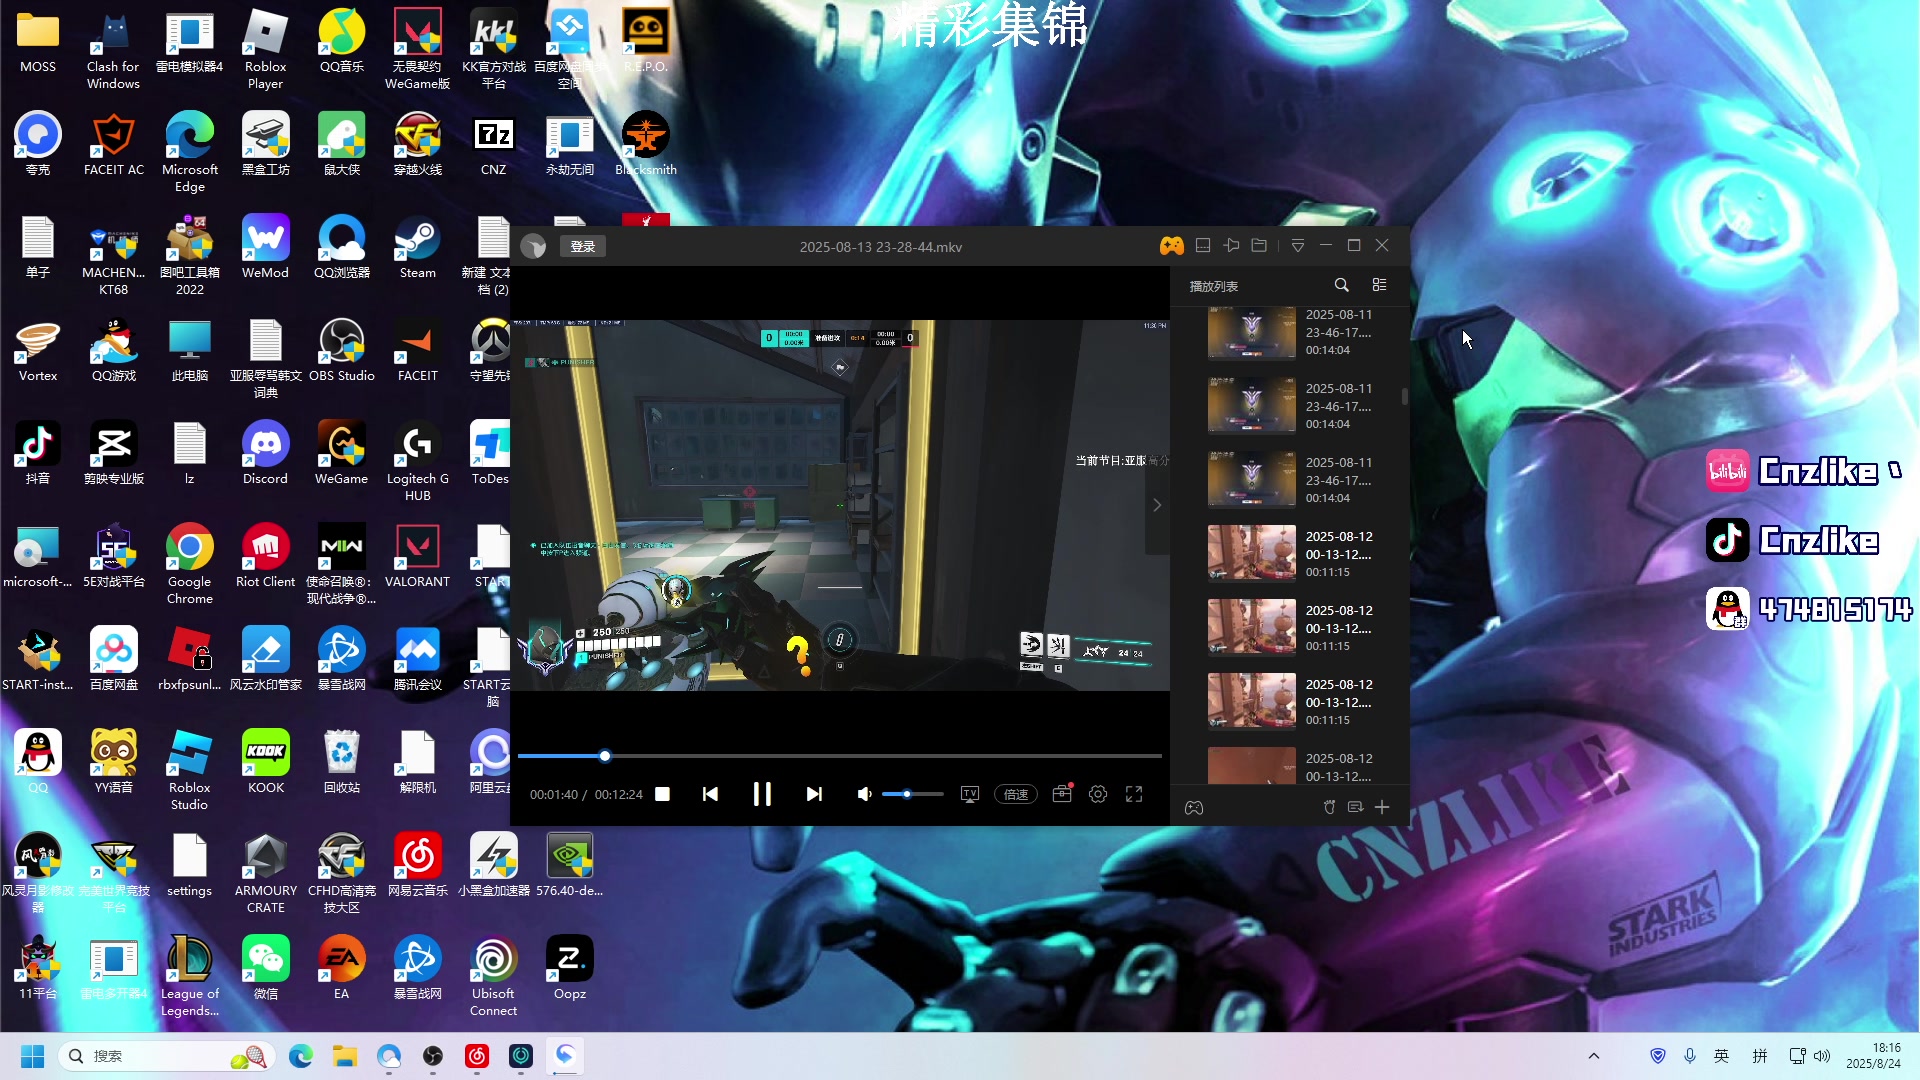Click microphone icon in system tray

(1690, 1056)
